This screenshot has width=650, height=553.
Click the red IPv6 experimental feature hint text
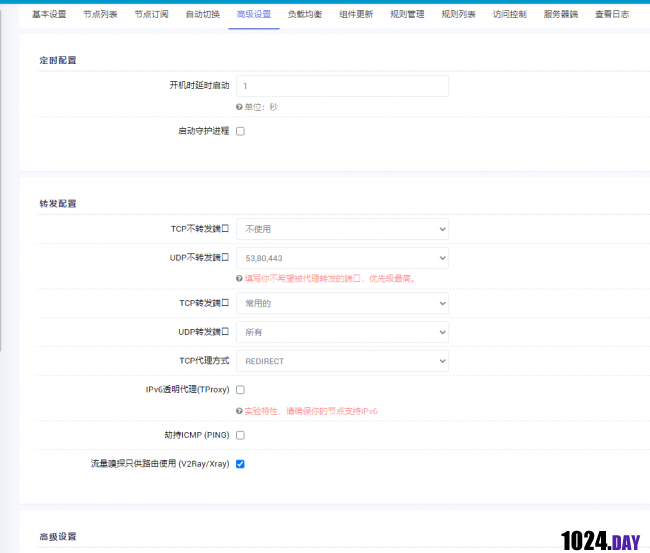(311, 411)
